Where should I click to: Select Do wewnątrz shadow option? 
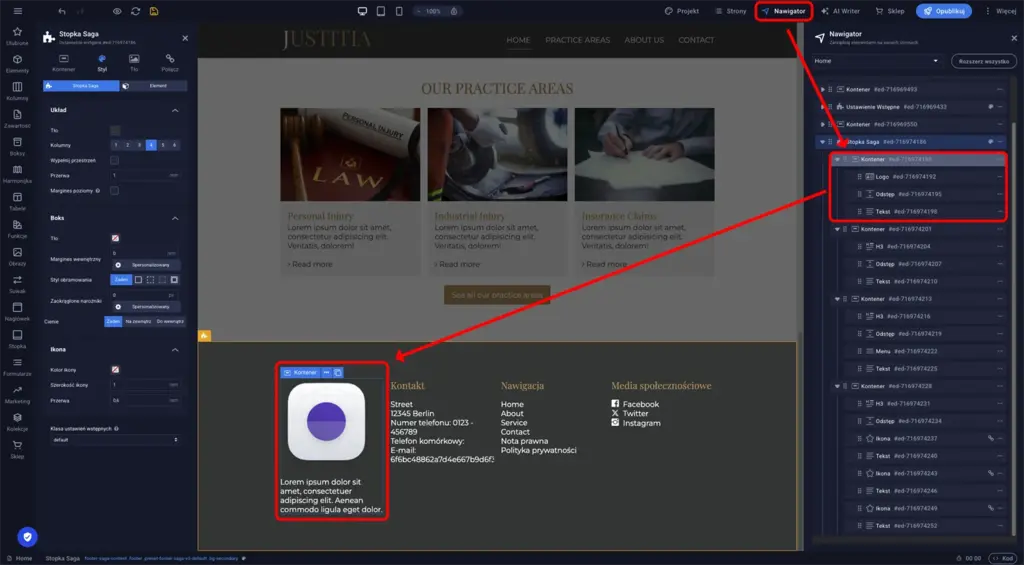point(170,321)
